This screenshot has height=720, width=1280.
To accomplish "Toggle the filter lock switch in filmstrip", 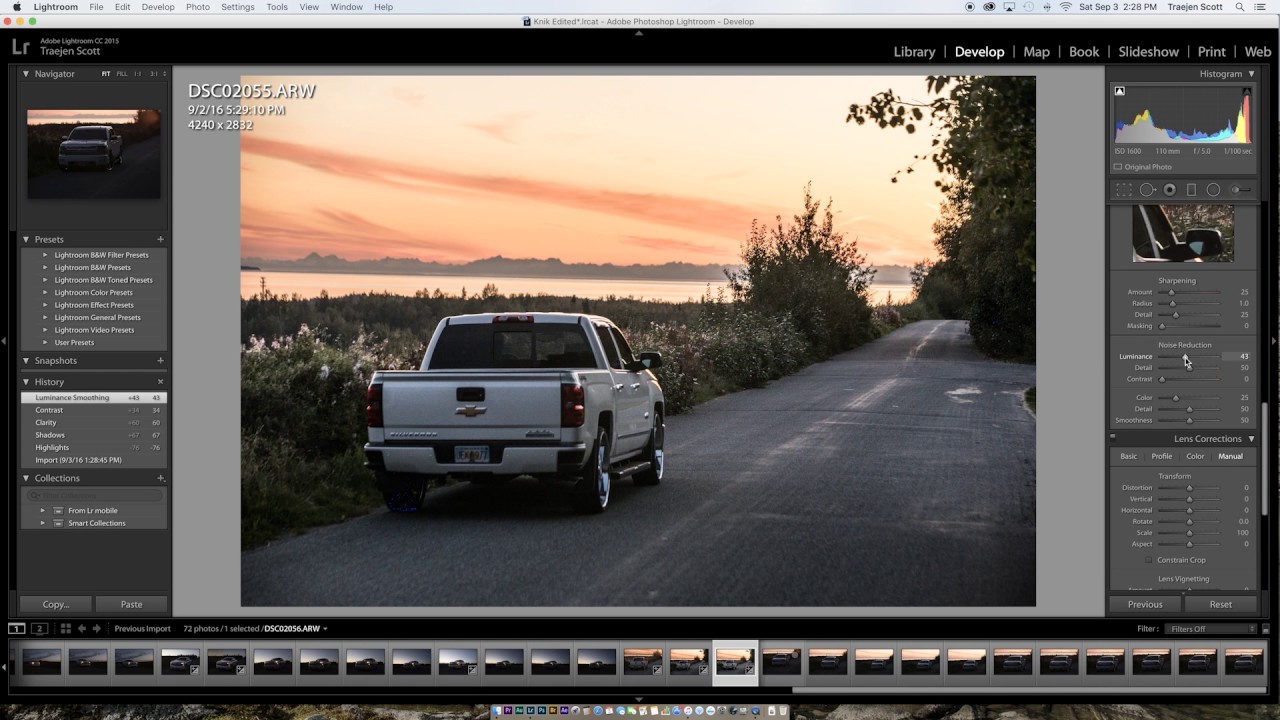I will [1266, 629].
